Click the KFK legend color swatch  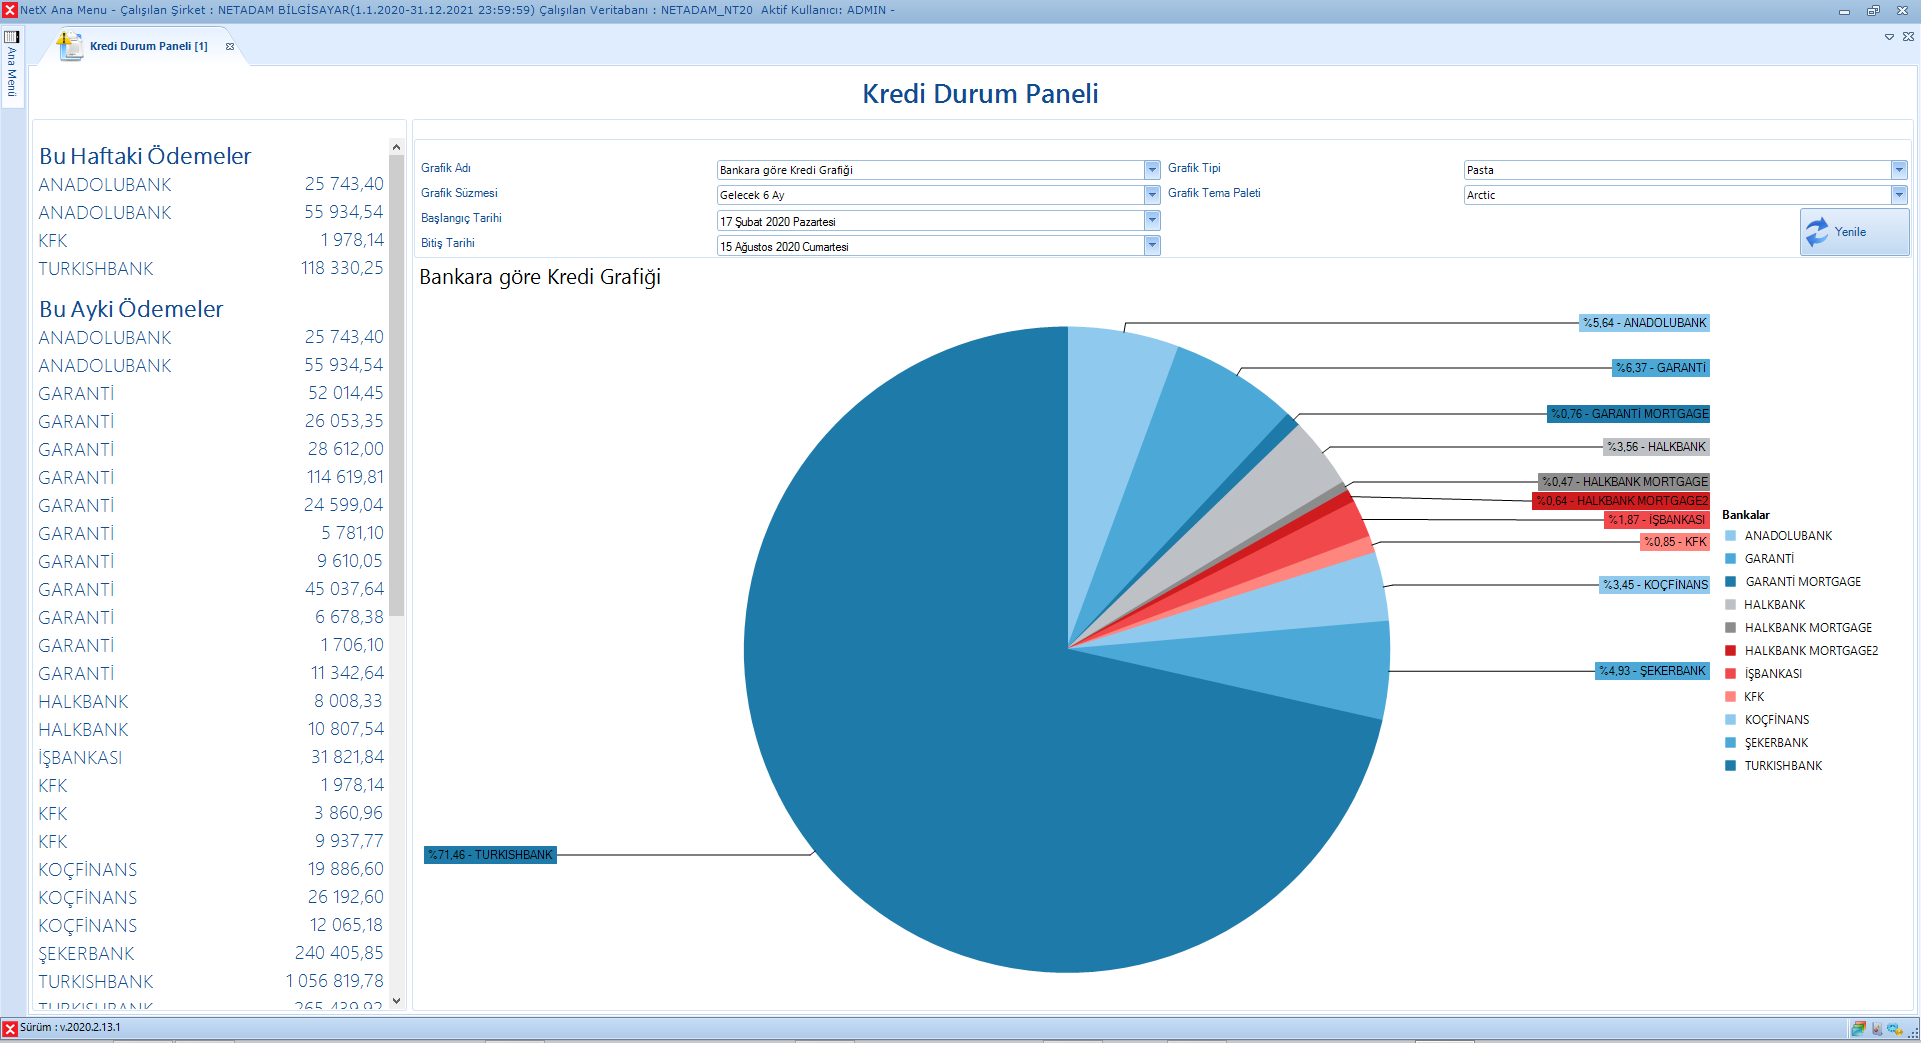coord(1730,697)
